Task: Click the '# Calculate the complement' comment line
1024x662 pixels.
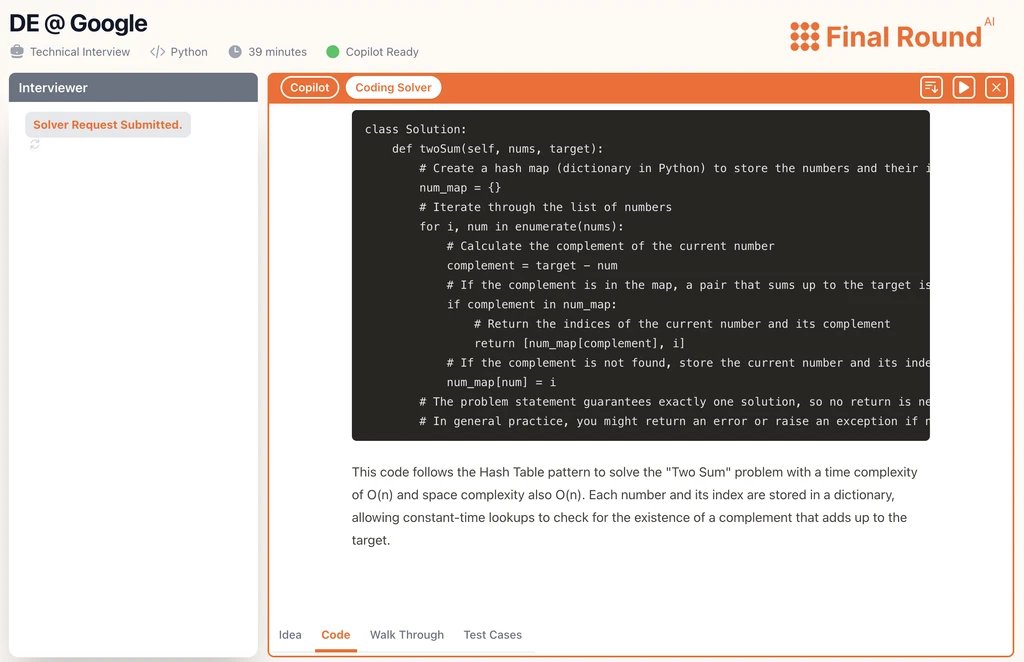Action: pos(611,246)
